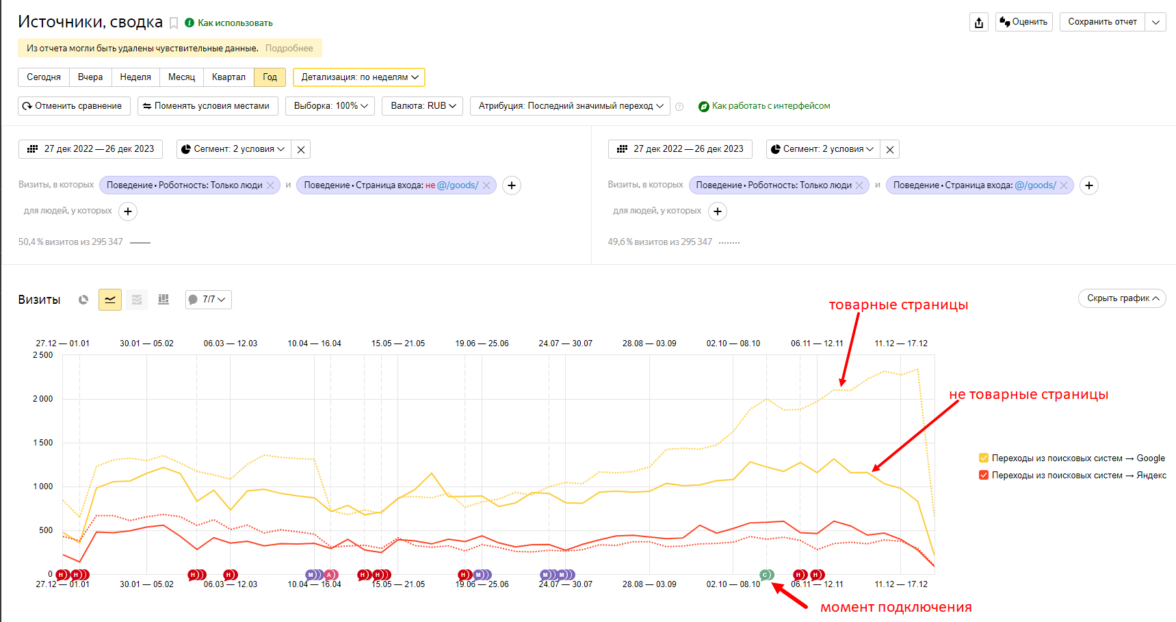Switch chart to pie view
1176x622 pixels.
(x=84, y=299)
